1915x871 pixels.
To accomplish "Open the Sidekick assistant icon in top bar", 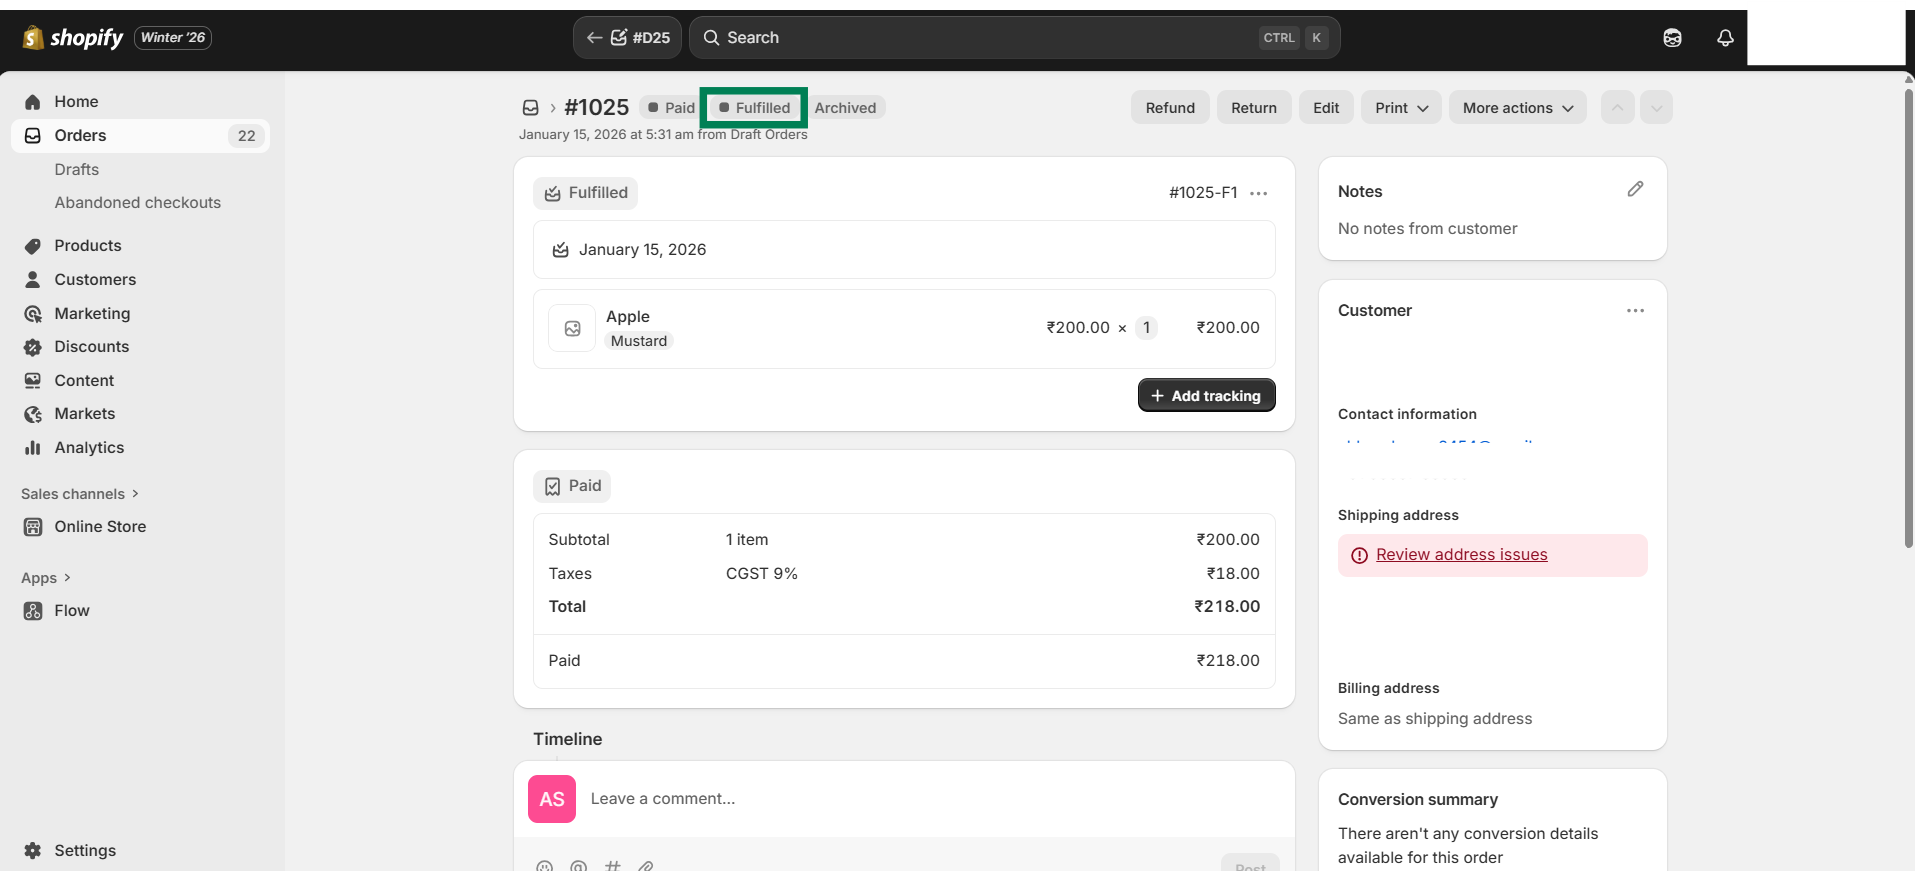I will coord(1672,38).
